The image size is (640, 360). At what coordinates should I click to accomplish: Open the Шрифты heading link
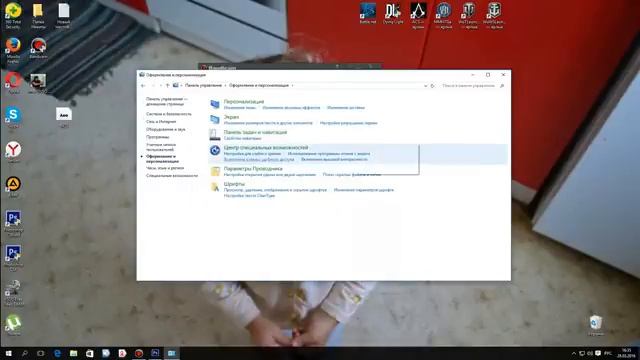(x=234, y=184)
